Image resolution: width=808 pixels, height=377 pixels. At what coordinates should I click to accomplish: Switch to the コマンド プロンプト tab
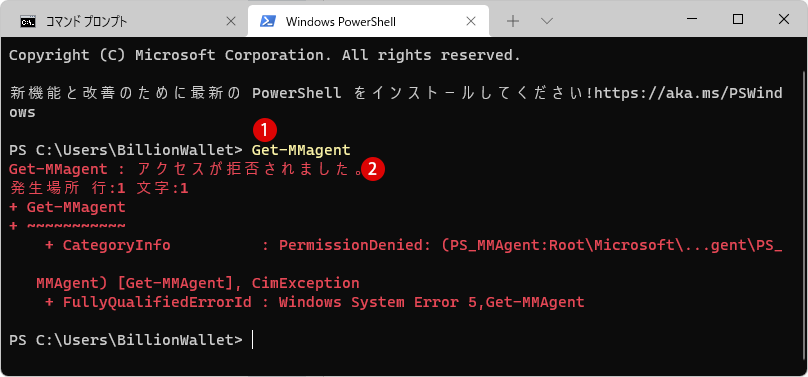pos(124,21)
